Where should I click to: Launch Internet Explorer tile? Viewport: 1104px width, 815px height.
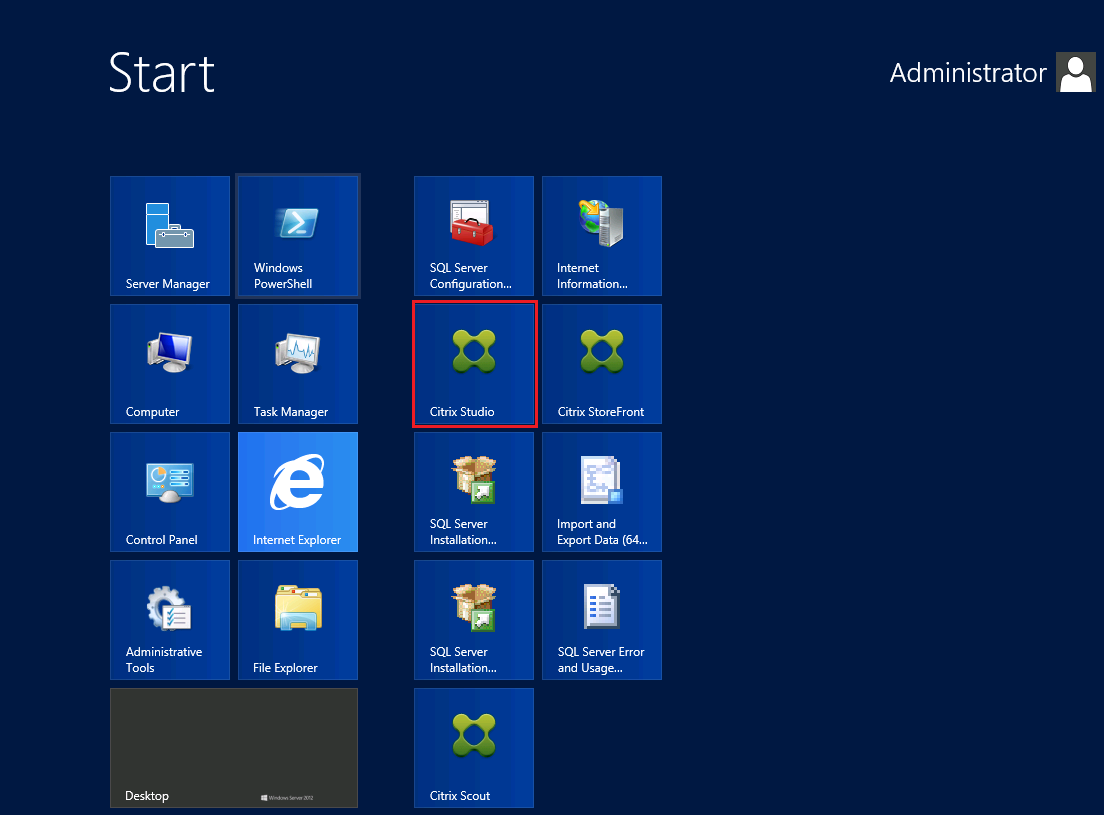(x=298, y=492)
